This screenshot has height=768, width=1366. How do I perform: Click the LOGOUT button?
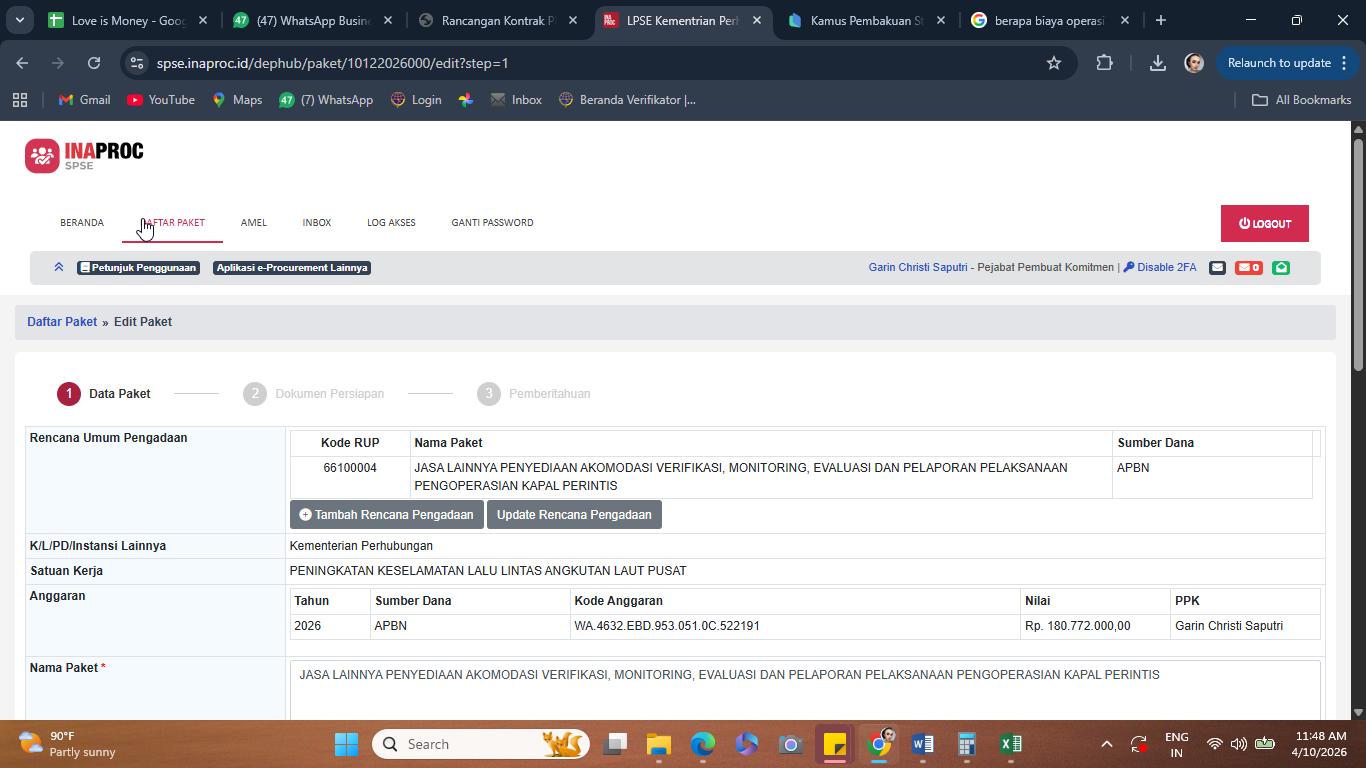[x=1264, y=224]
